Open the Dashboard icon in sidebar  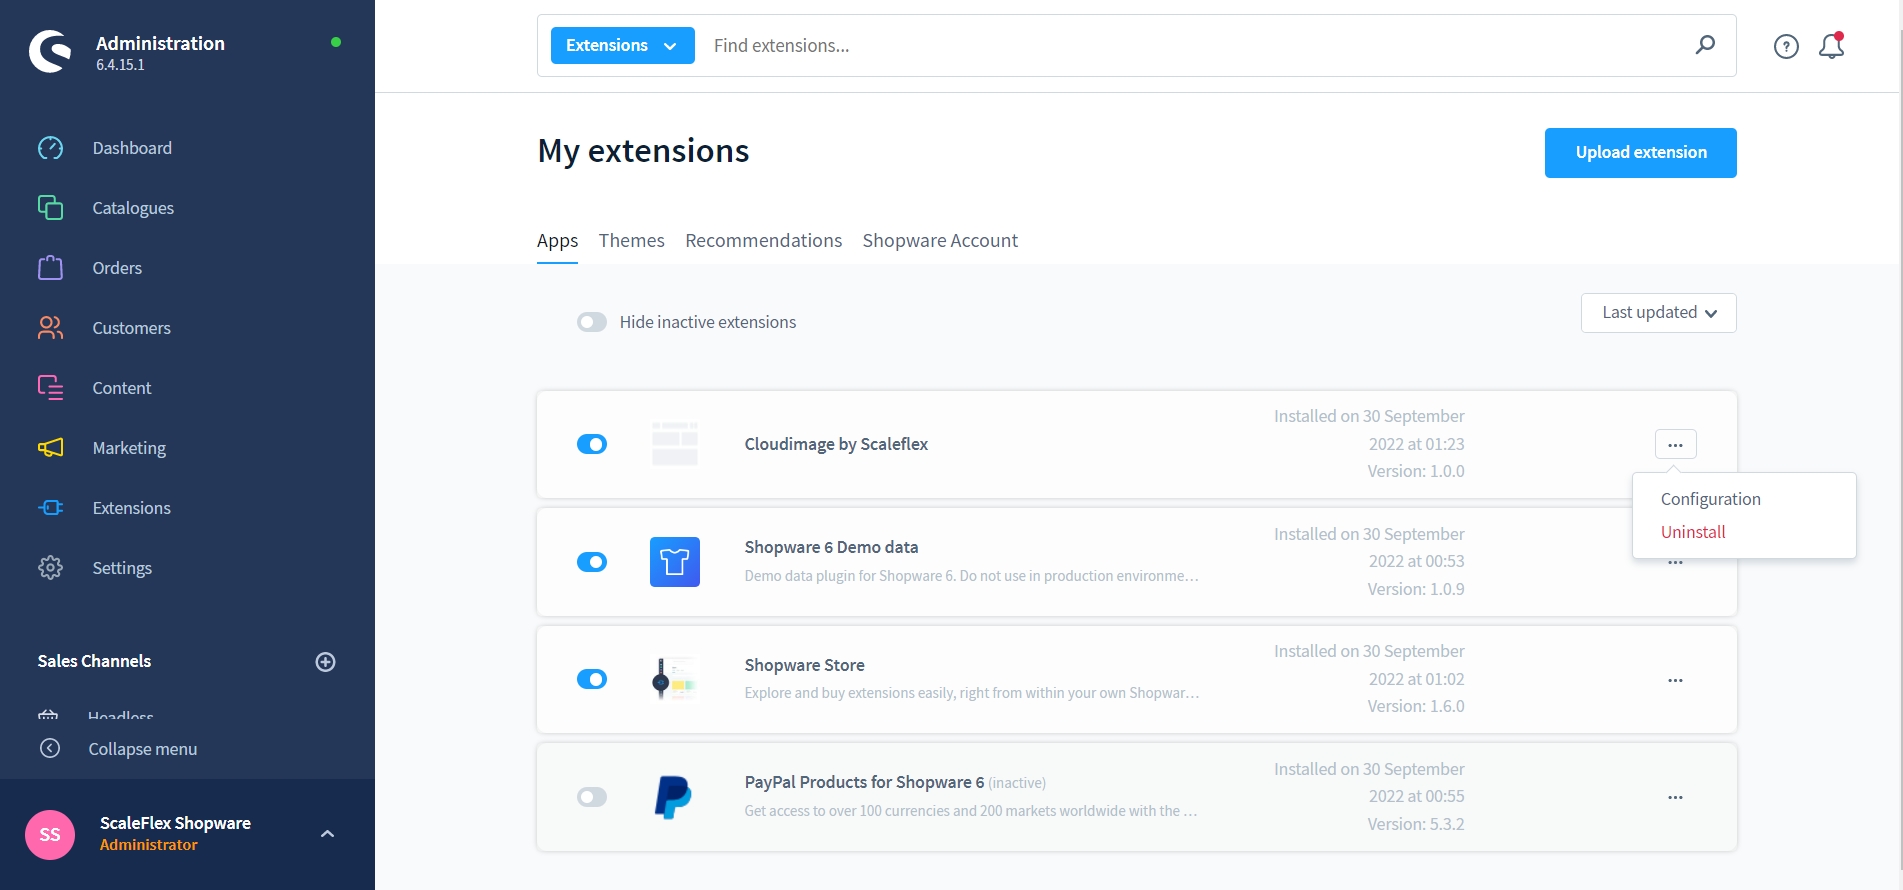click(x=50, y=148)
